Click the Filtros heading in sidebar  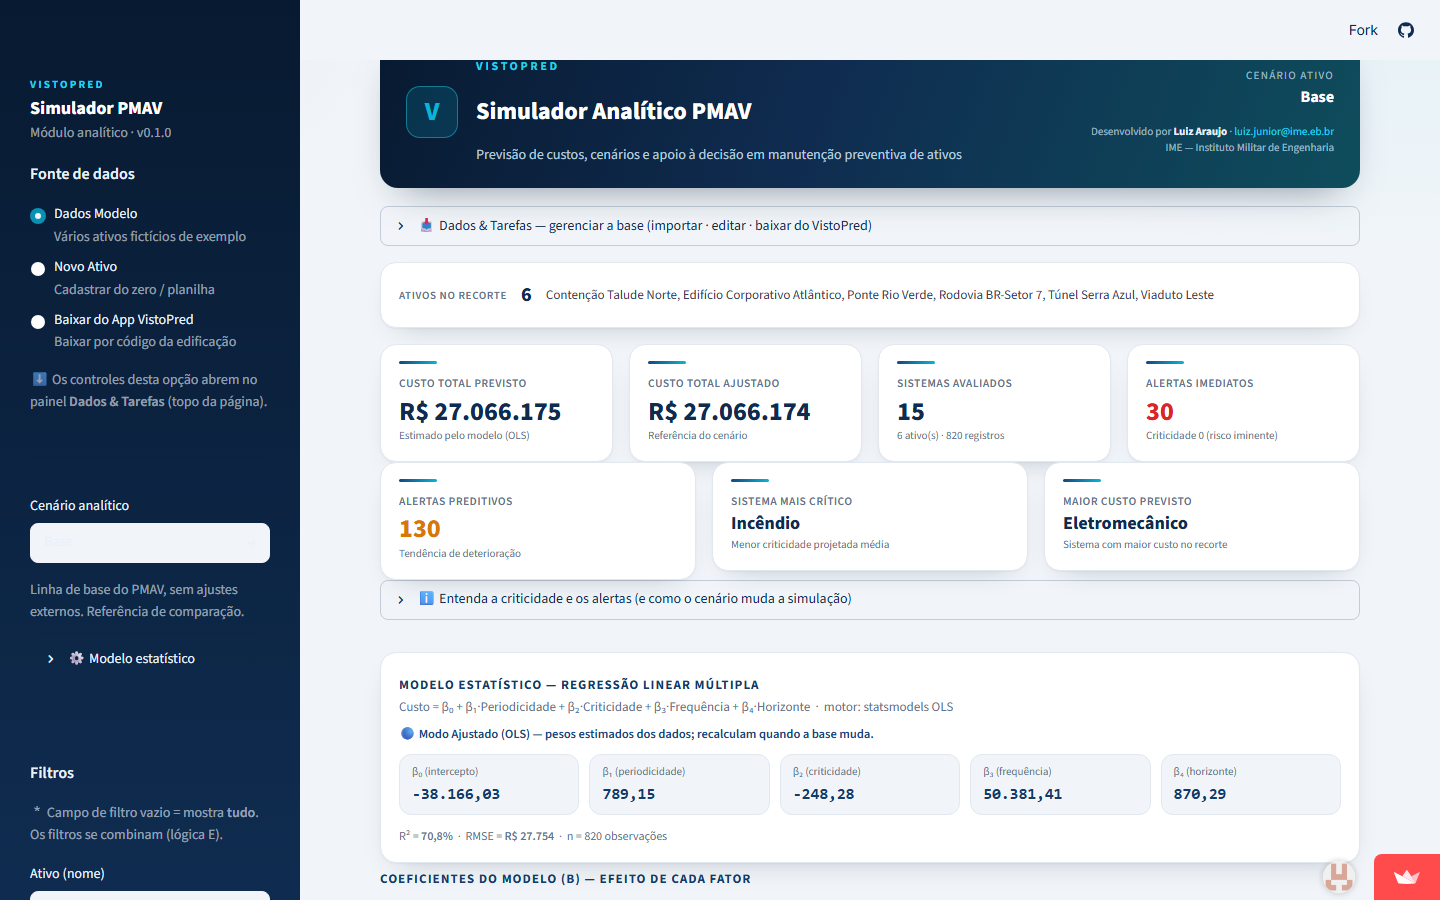pos(52,773)
